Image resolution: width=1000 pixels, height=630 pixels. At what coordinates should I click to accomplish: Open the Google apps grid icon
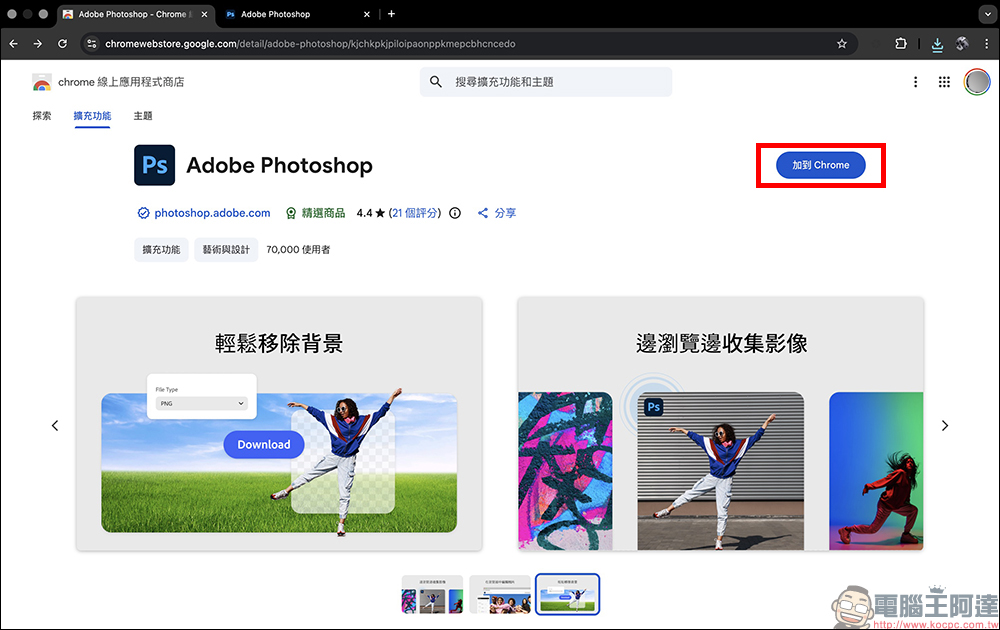coord(943,81)
